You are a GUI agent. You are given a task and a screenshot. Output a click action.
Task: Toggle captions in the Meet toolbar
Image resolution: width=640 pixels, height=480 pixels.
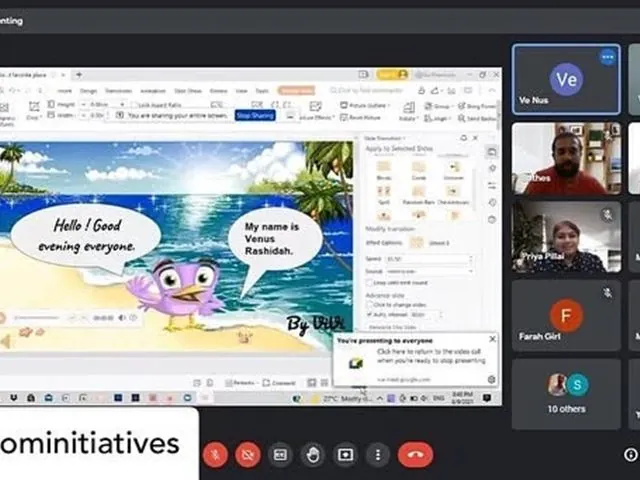click(x=280, y=454)
